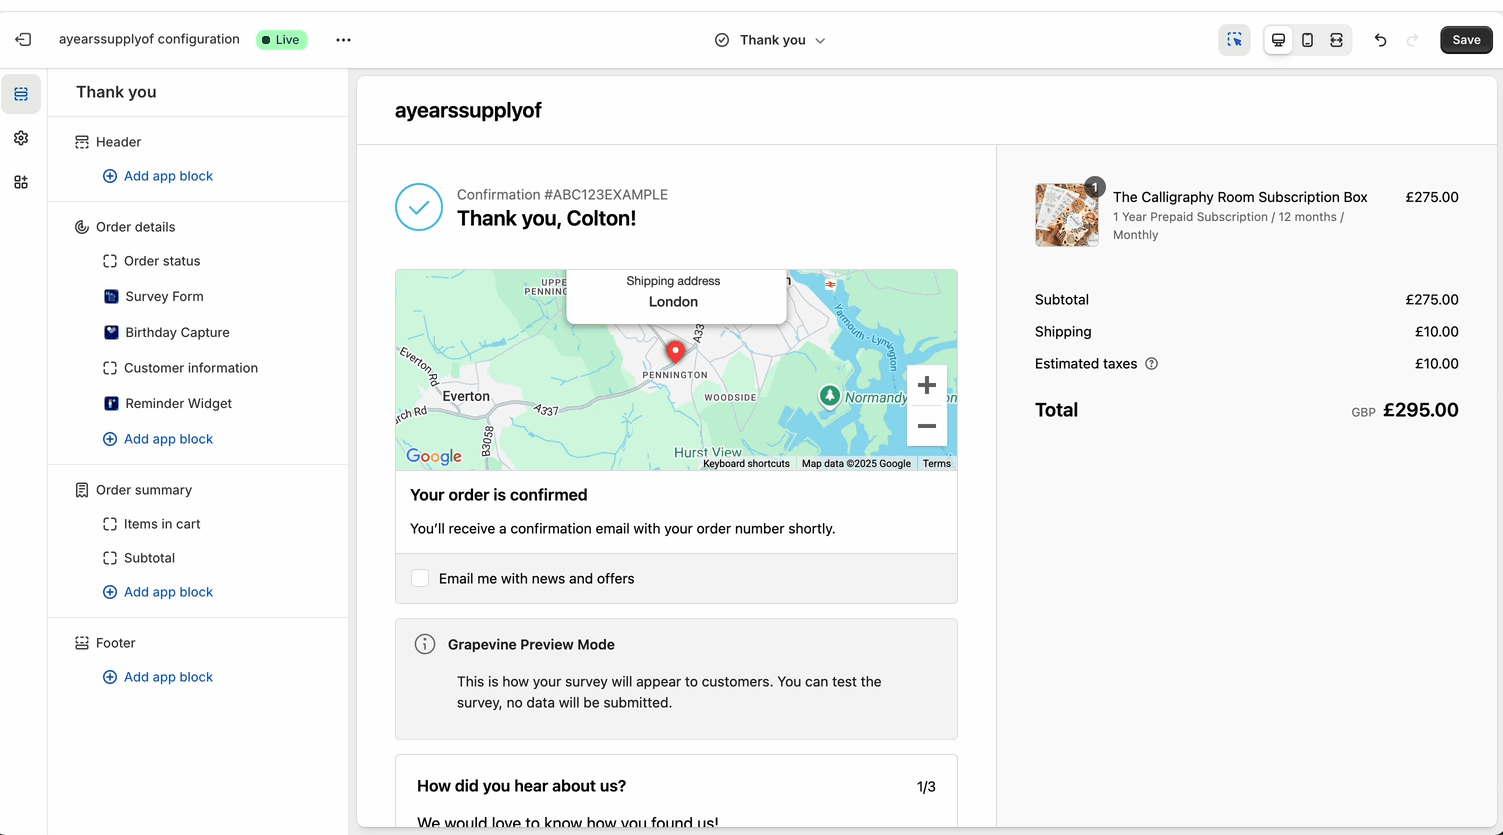1503x835 pixels.
Task: Open the settings gear icon in sidebar
Action: pos(21,138)
